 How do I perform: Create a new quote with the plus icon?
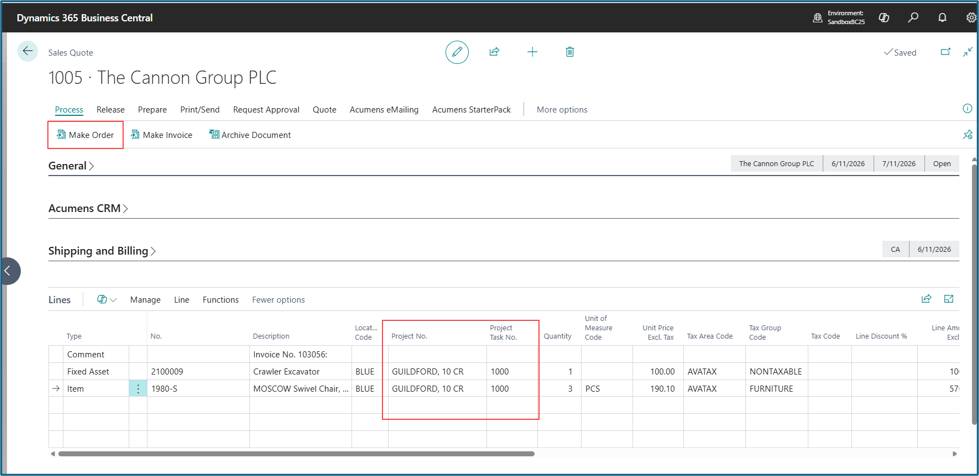(532, 52)
